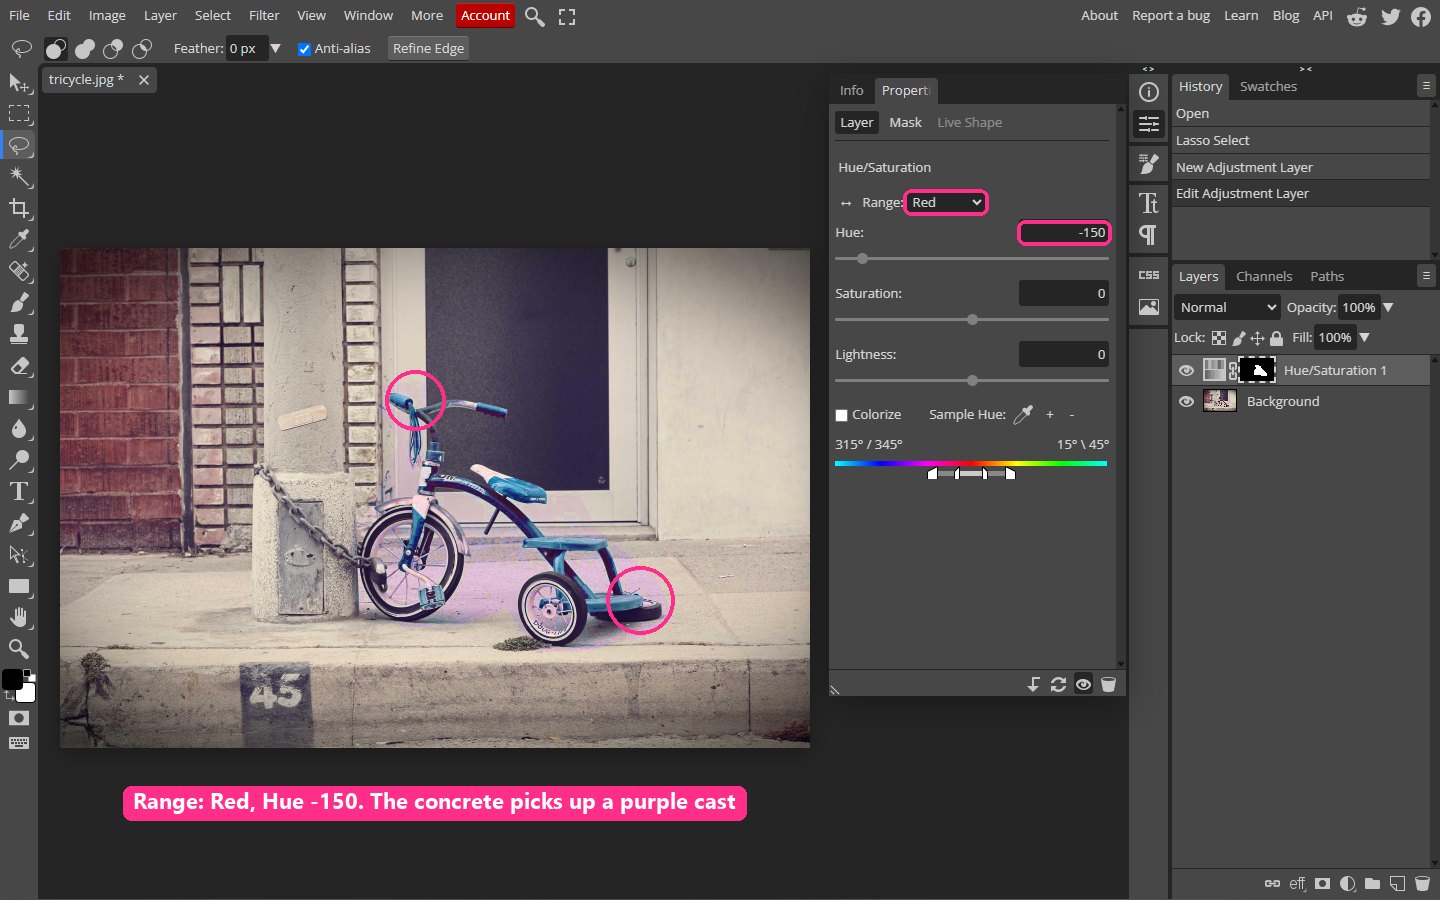Screen dimensions: 1440x900
Task: Expand the Opacity slider arrow
Action: (1388, 307)
